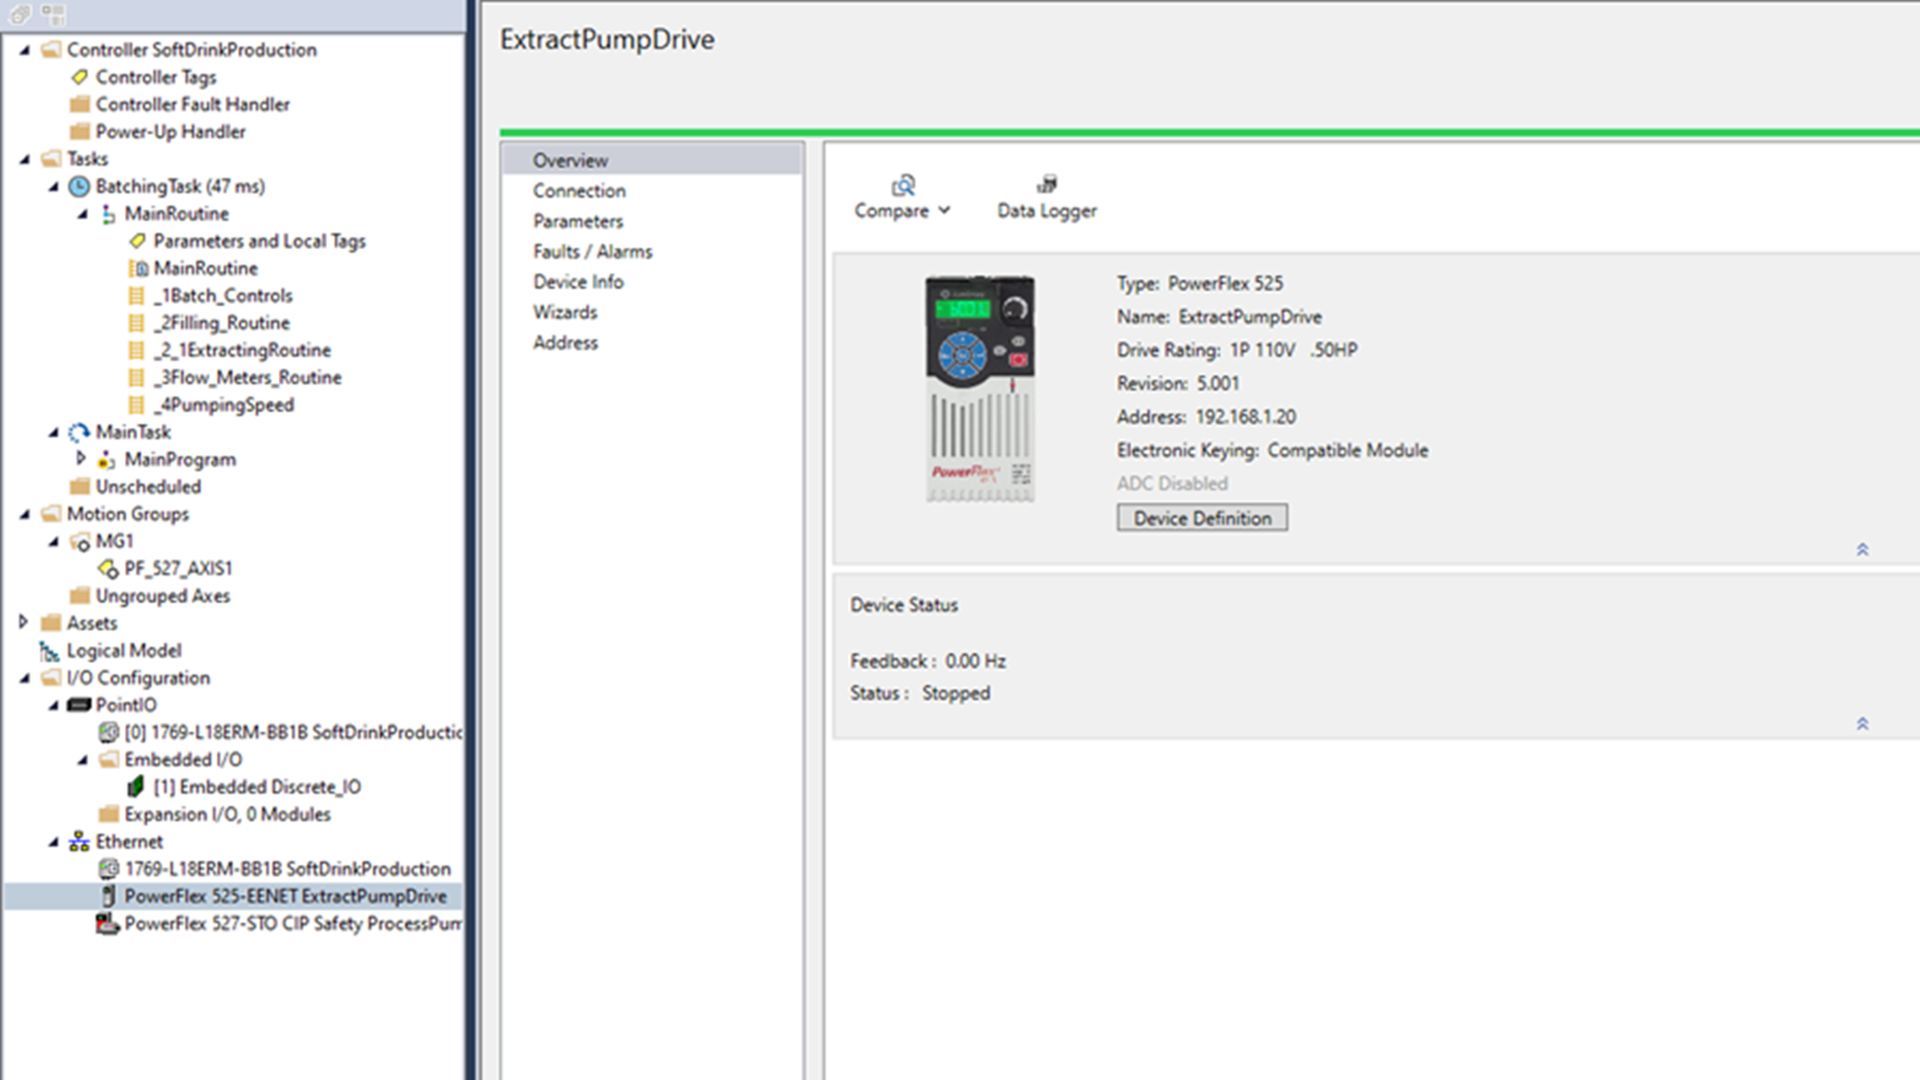Click the PowerFlex 525 drive icon in tree
The height and width of the screenshot is (1080, 1920).
pos(109,896)
